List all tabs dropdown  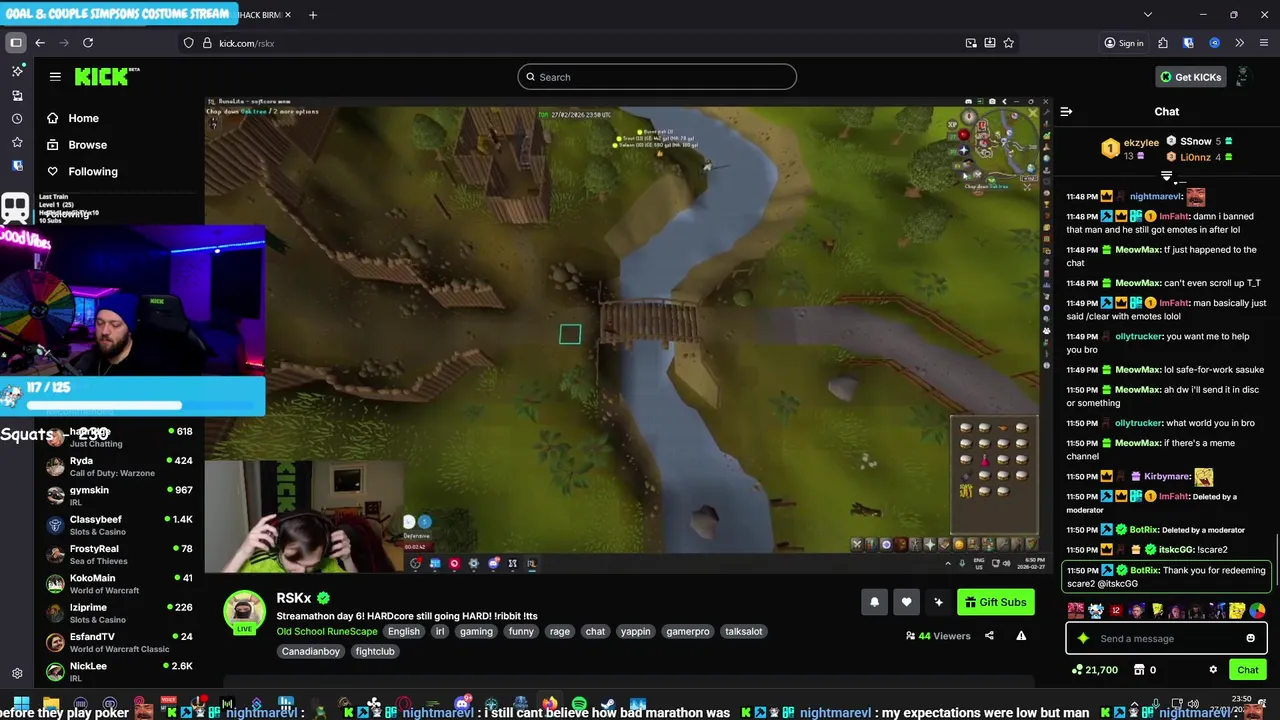(1147, 15)
